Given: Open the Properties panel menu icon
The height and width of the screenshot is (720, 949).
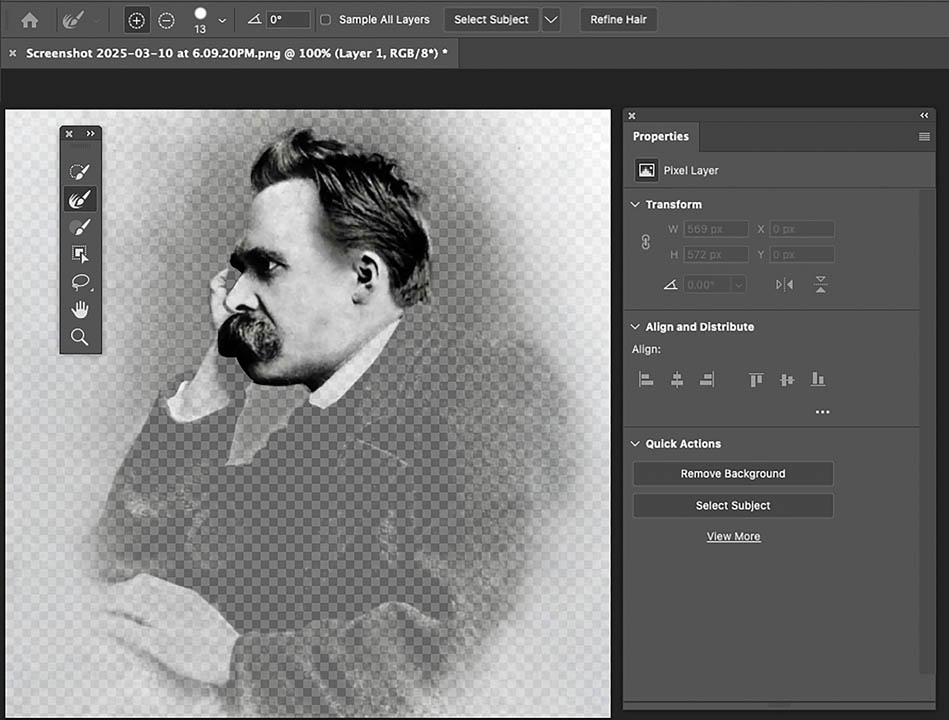Looking at the screenshot, I should 924,137.
